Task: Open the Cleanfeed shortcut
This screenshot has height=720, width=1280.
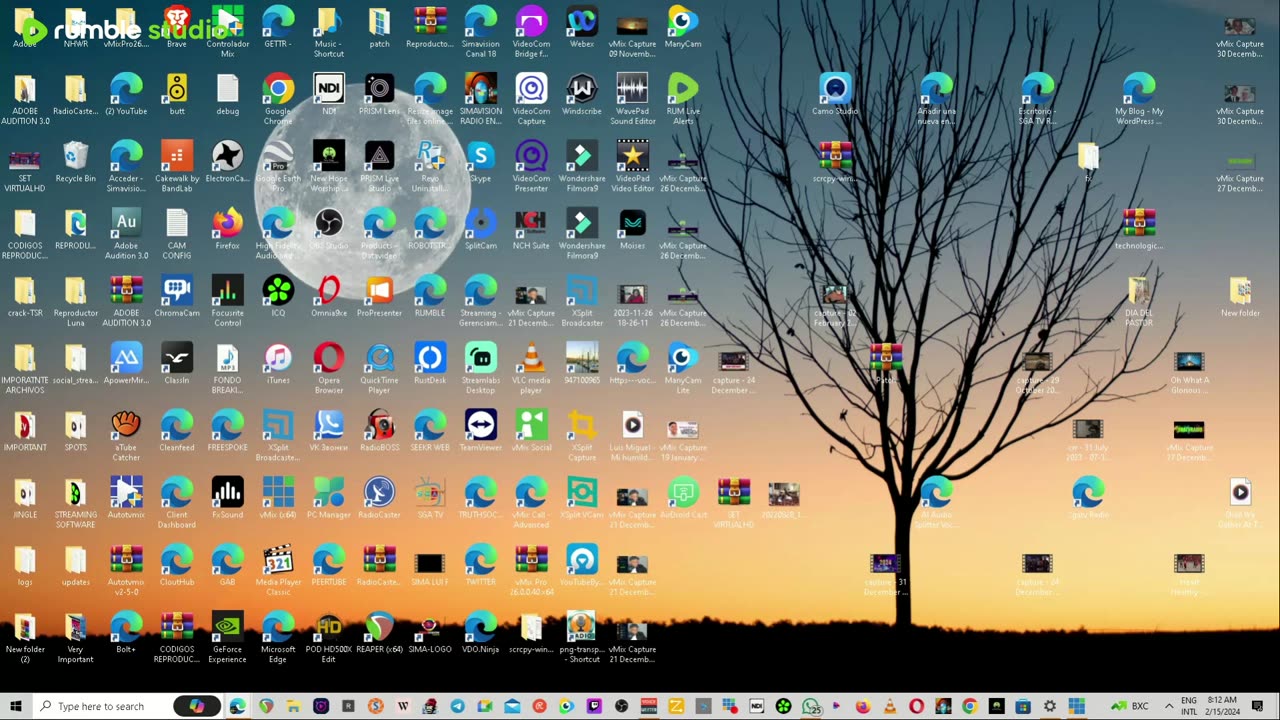Action: (177, 429)
